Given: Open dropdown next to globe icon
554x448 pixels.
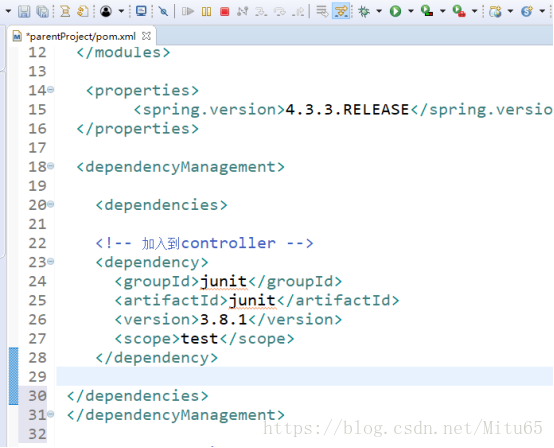Looking at the screenshot, I should (x=510, y=11).
